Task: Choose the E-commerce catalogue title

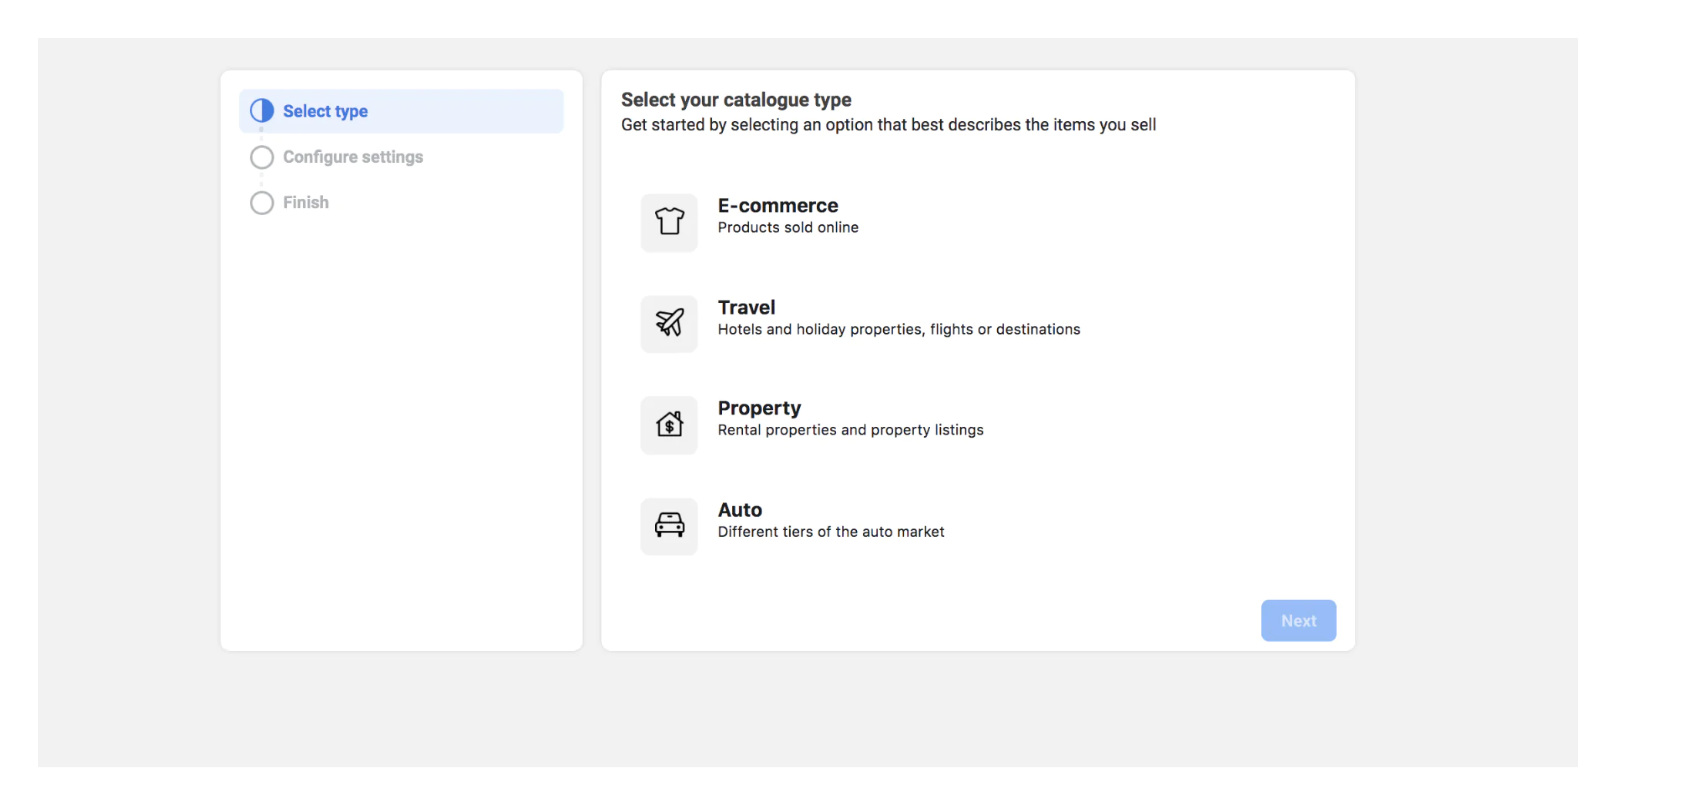Action: tap(777, 206)
